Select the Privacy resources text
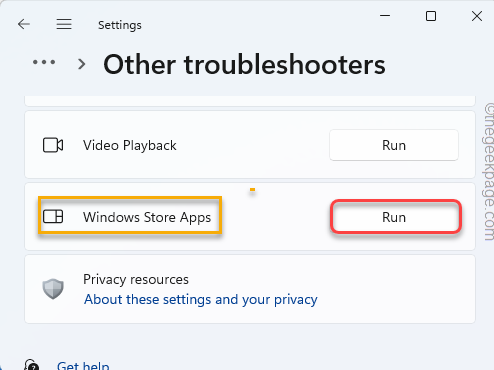This screenshot has width=494, height=370. (x=136, y=279)
